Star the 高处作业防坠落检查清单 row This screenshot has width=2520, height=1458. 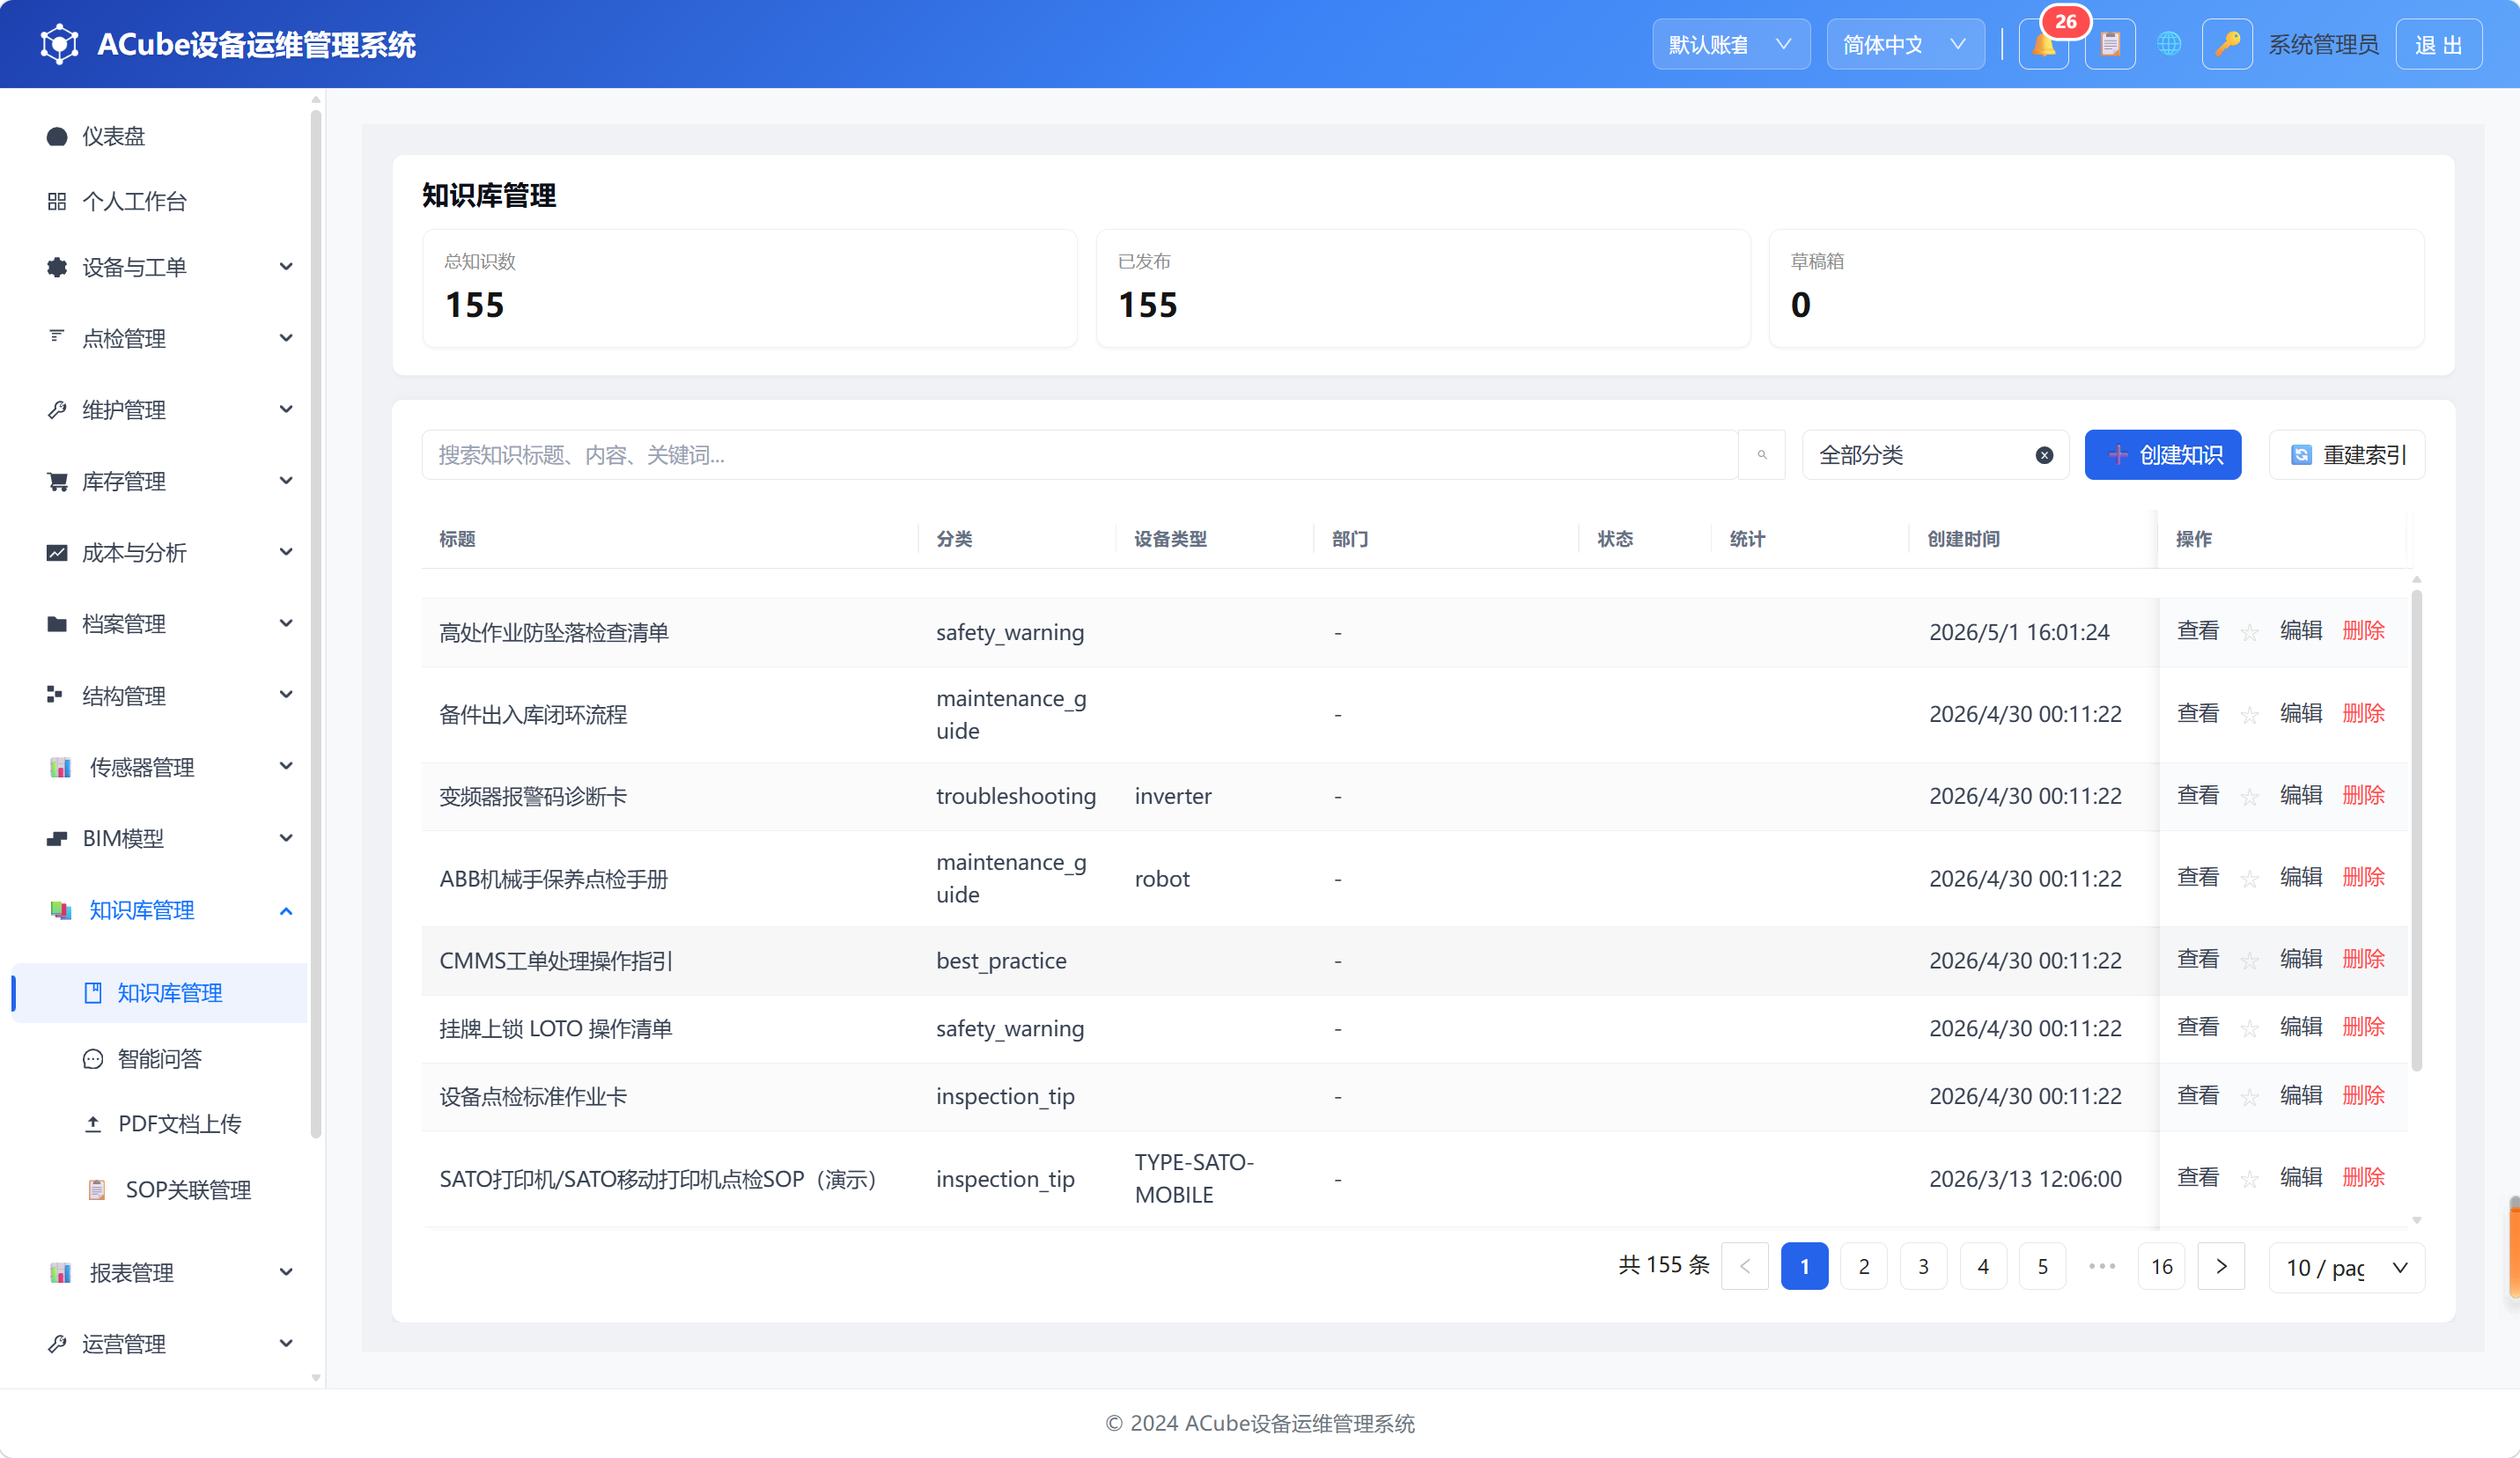click(x=2249, y=632)
